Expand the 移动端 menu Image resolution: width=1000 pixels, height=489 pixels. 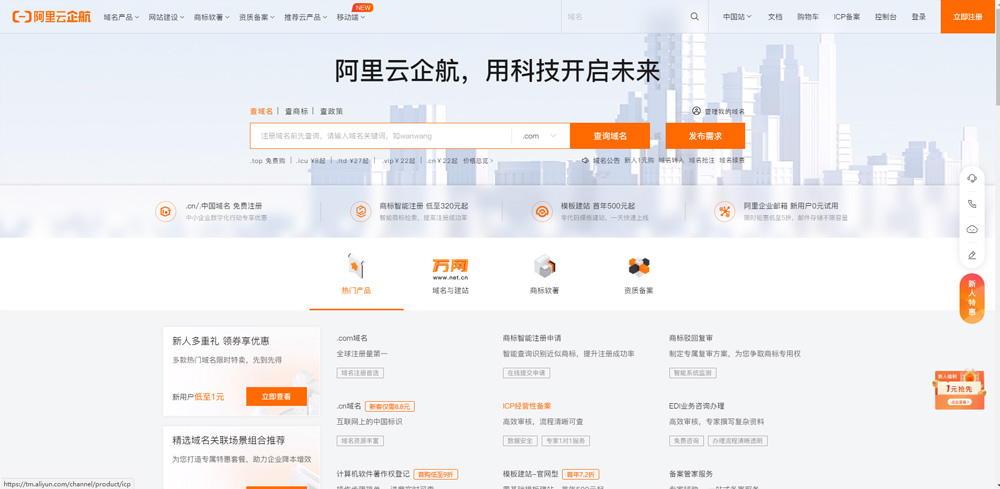point(351,17)
